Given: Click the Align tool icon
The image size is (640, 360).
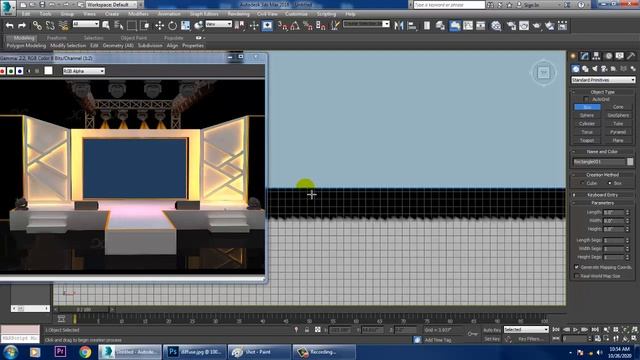Looking at the screenshot, I should tap(412, 26).
